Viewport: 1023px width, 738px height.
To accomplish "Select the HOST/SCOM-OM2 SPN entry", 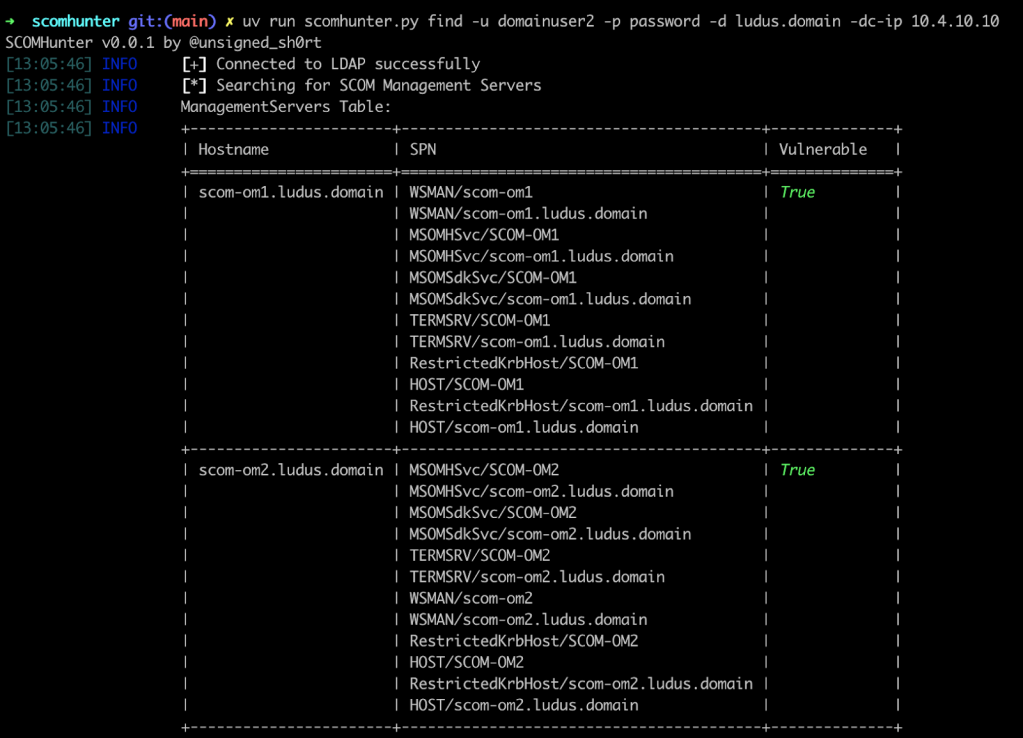I will (466, 662).
